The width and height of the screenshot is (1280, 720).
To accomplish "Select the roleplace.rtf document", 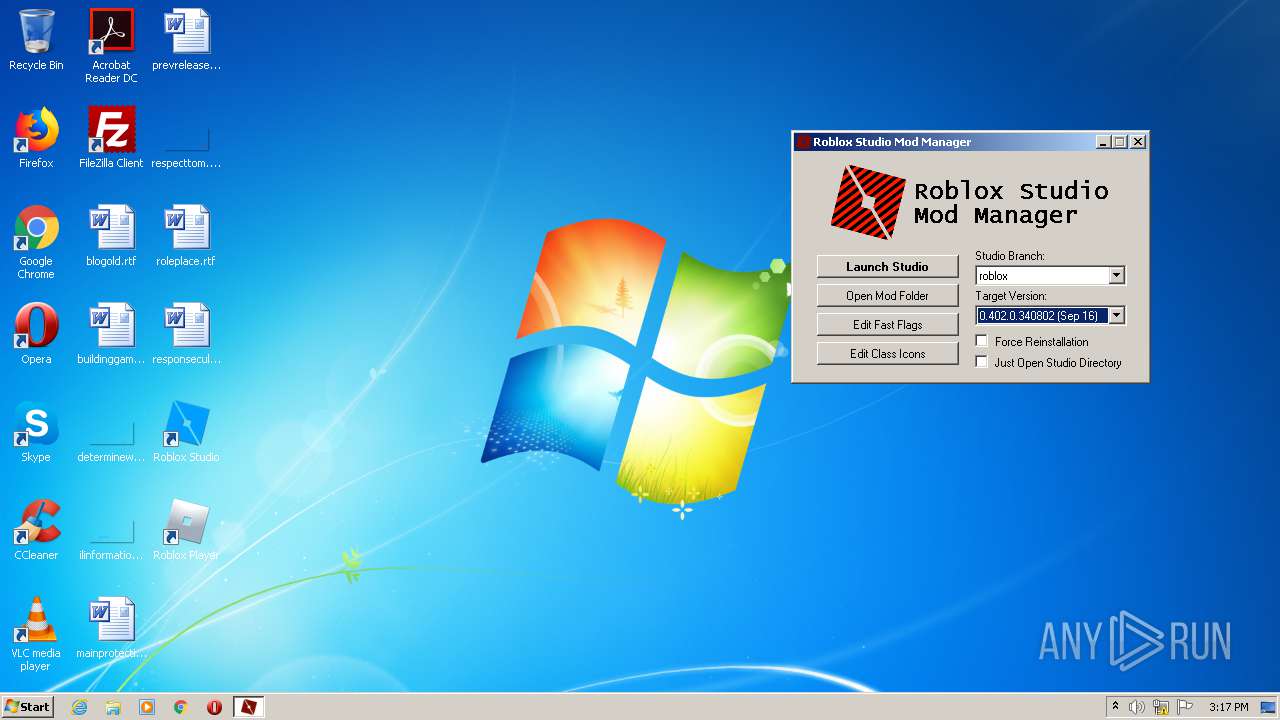I will click(x=186, y=237).
